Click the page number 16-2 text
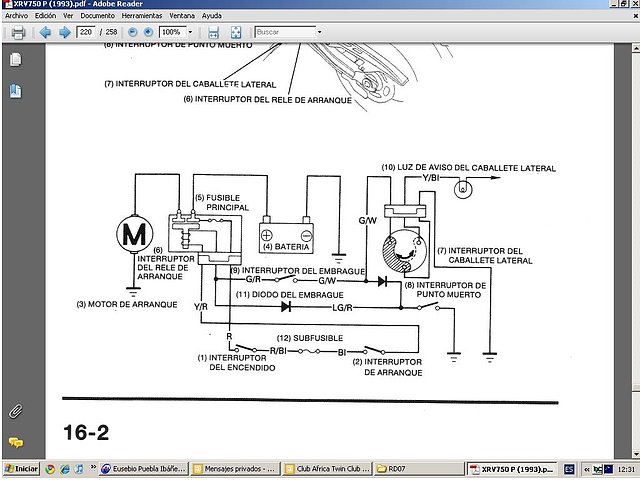Viewport: 640px width, 480px height. (x=86, y=433)
